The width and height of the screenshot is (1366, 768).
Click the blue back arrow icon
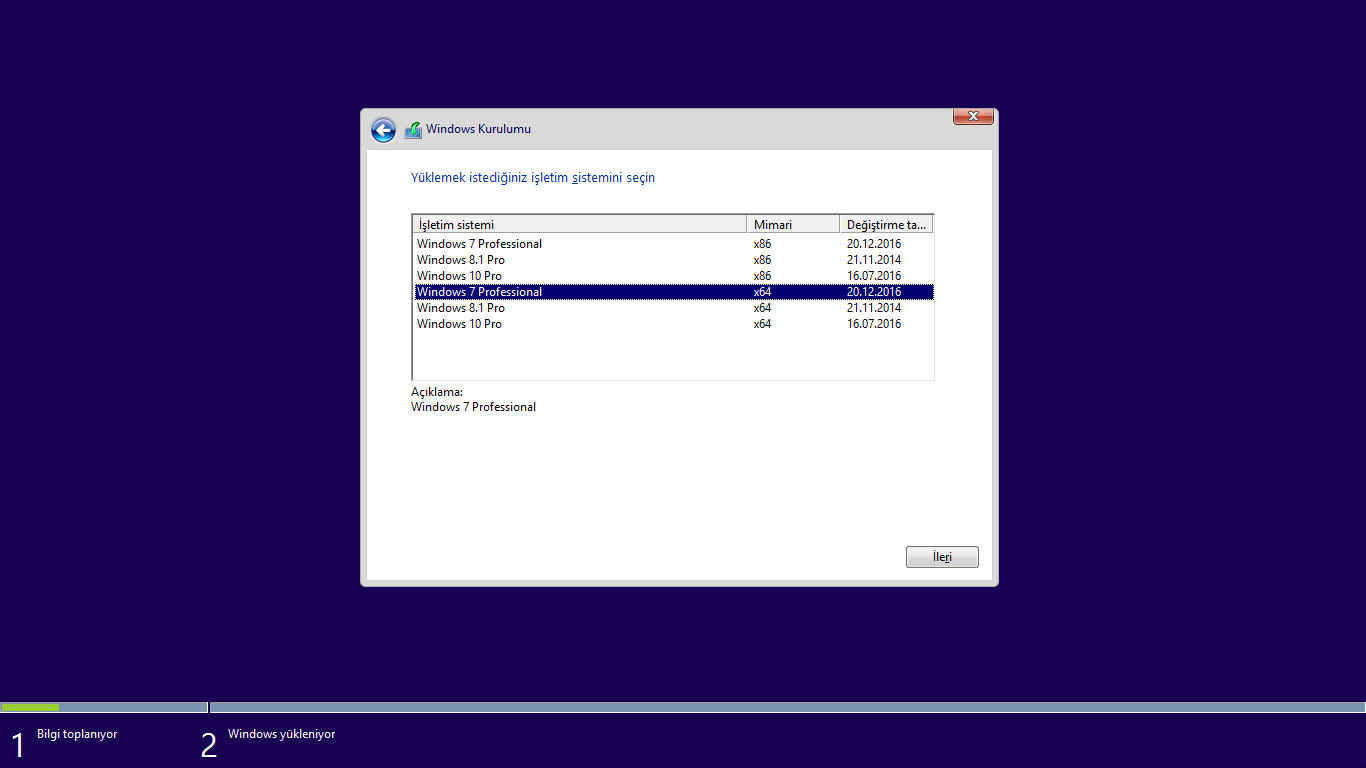pyautogui.click(x=383, y=129)
